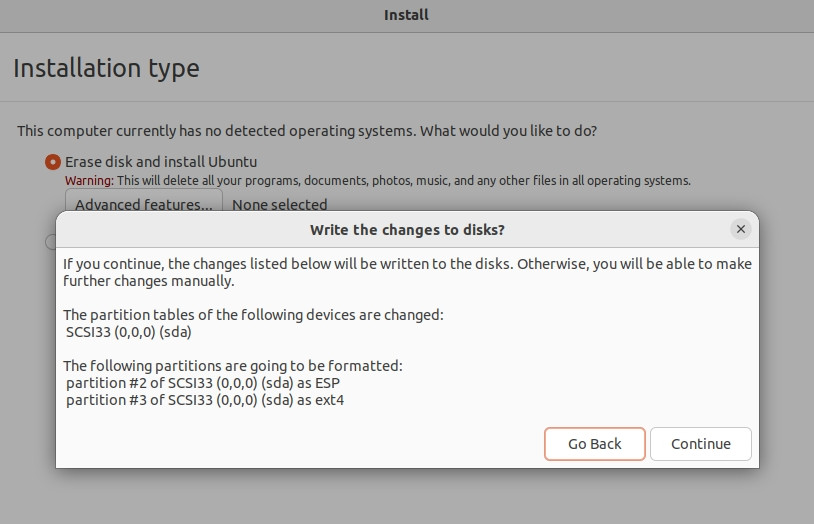Image resolution: width=814 pixels, height=524 pixels.
Task: Click the 'None selected' label
Action: (280, 204)
